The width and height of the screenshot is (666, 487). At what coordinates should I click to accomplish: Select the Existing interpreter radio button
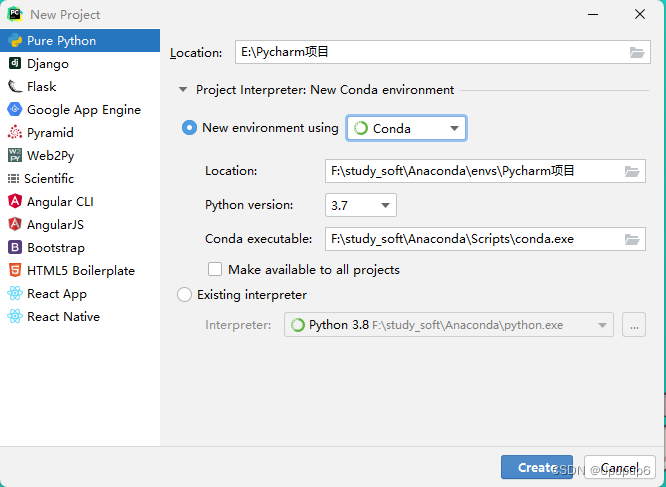(184, 295)
